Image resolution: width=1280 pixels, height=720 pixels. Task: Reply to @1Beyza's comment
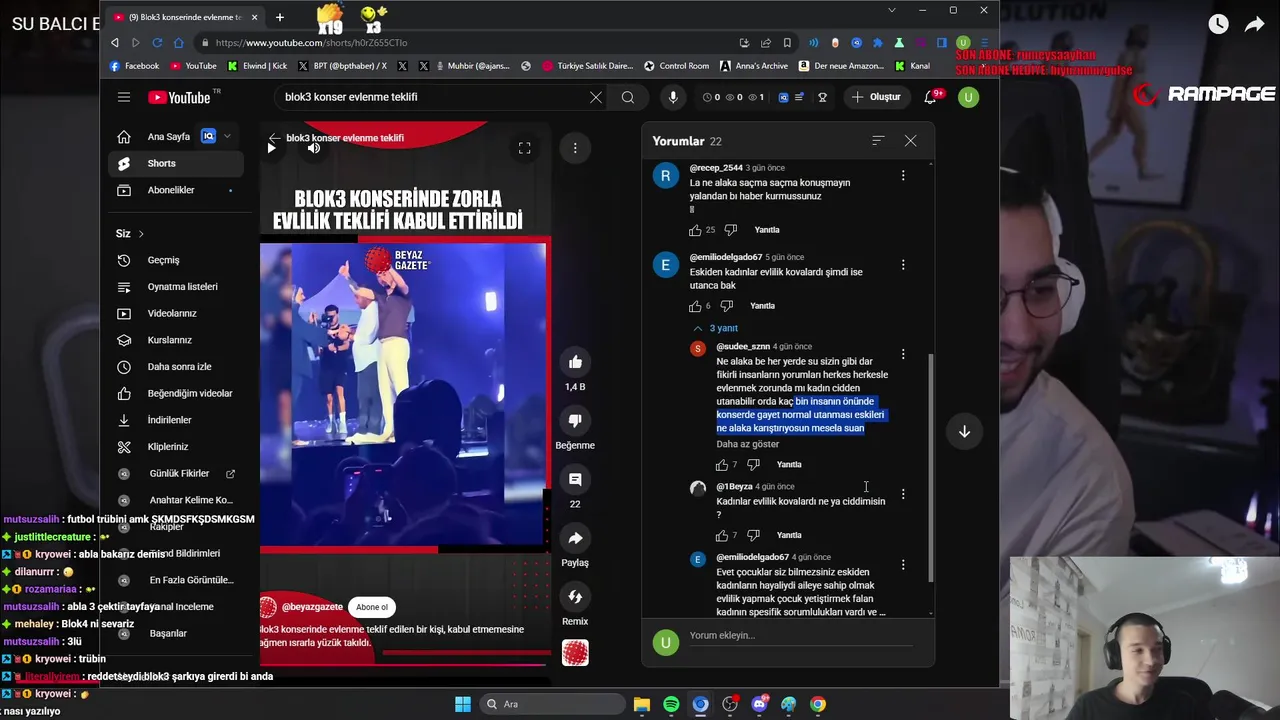tap(789, 536)
